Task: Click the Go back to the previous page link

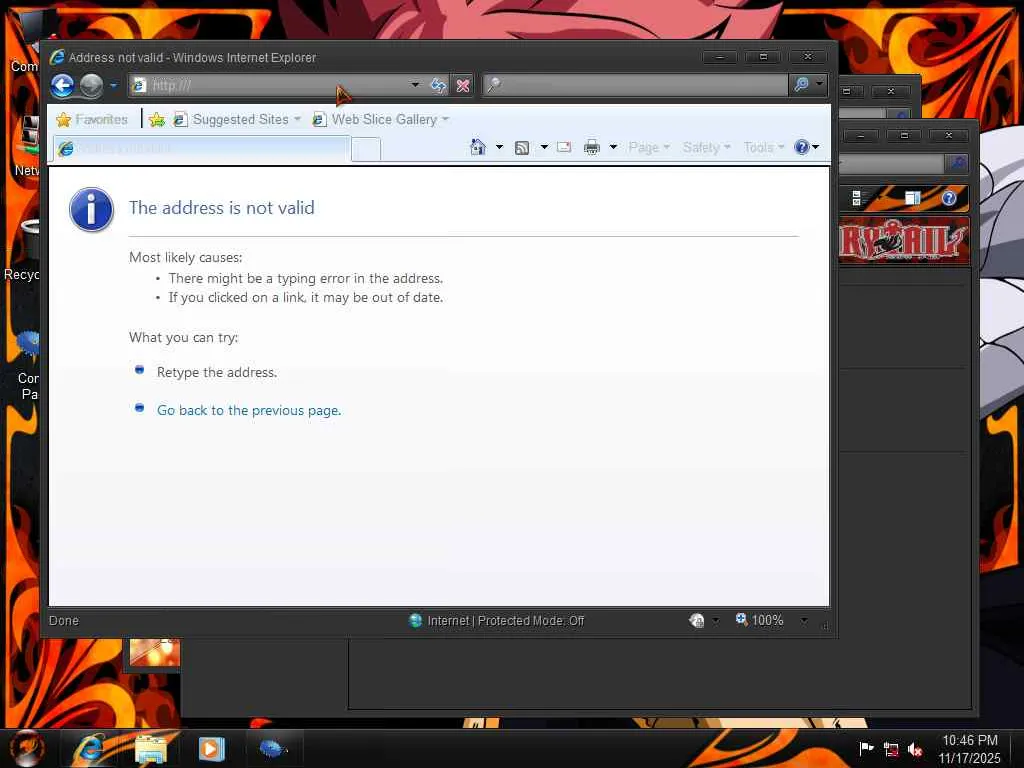Action: tap(249, 410)
